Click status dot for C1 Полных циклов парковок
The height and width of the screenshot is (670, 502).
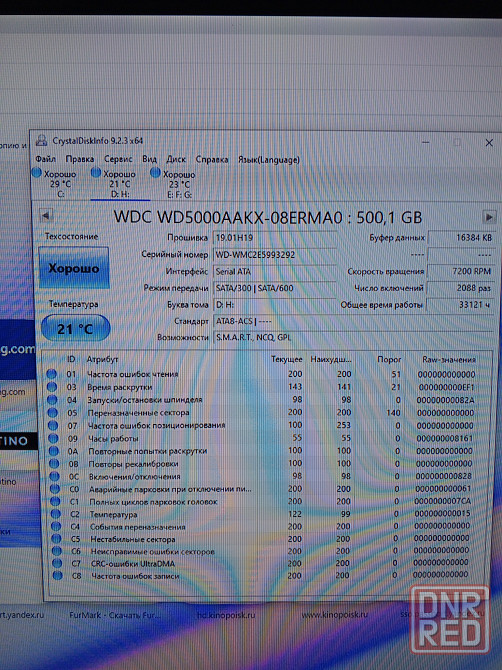tap(56, 501)
